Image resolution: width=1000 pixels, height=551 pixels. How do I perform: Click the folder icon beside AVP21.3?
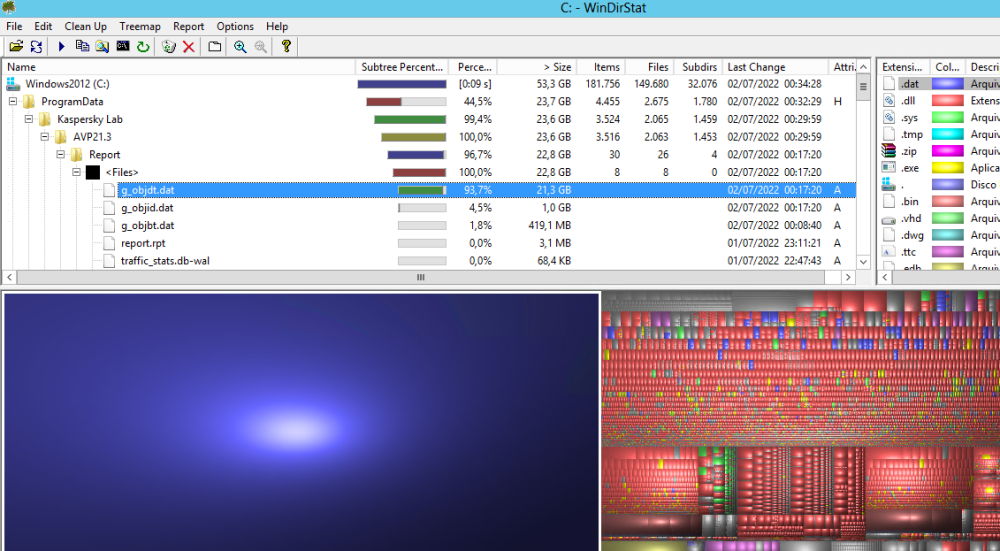[x=61, y=137]
